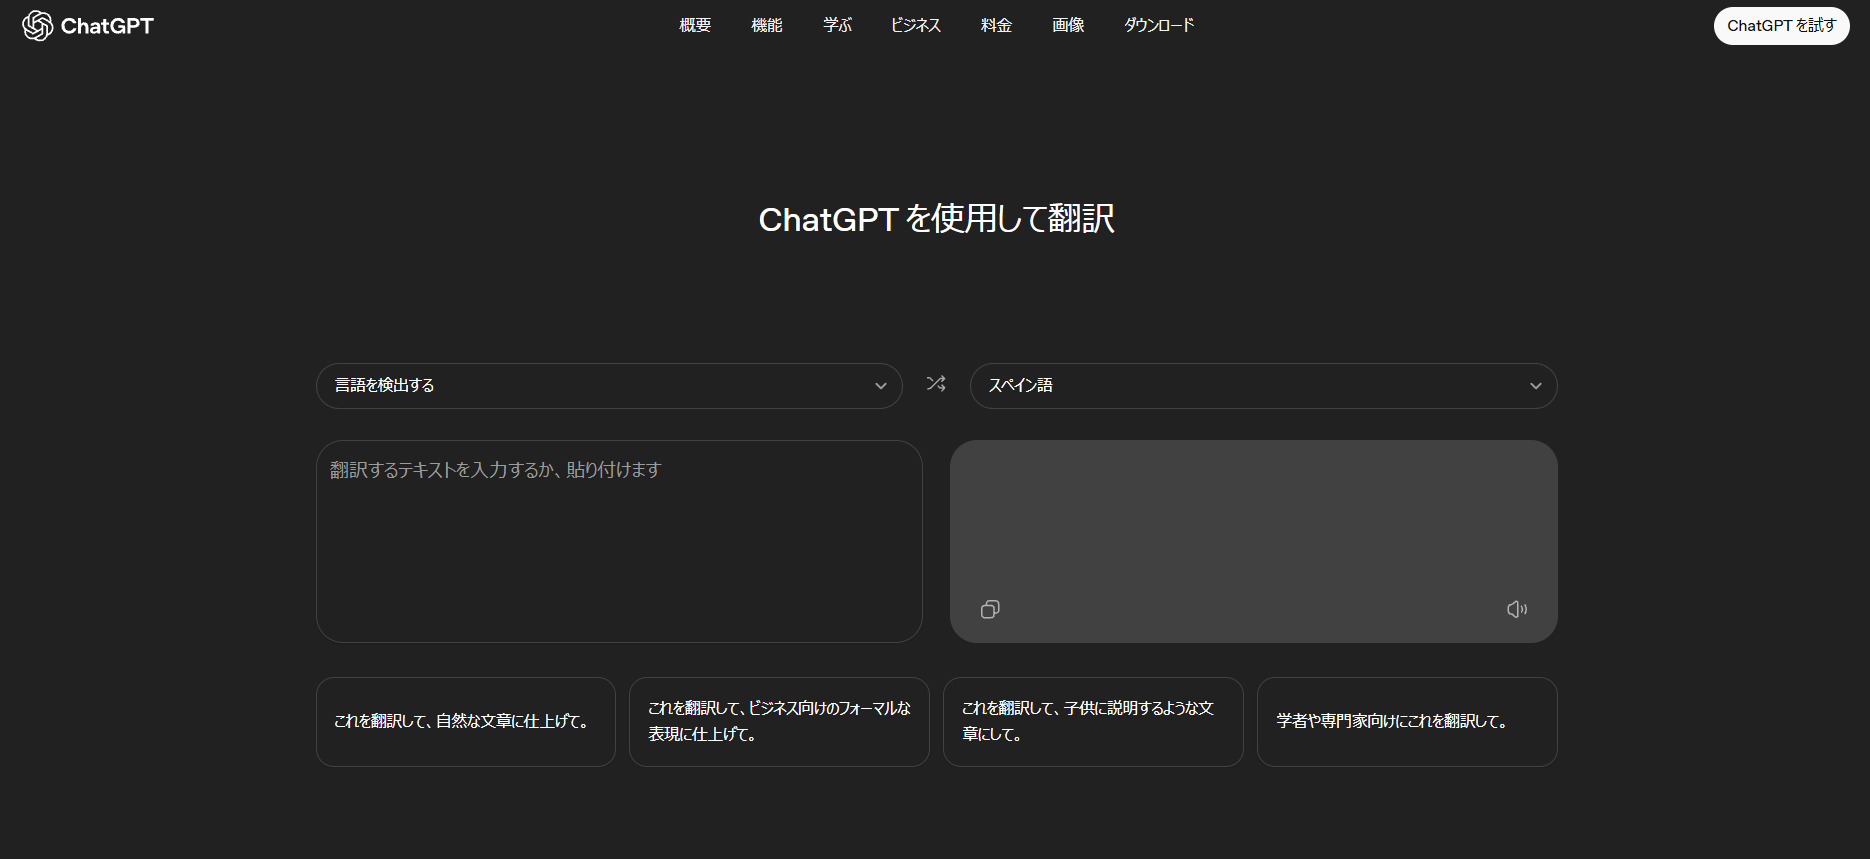The height and width of the screenshot is (859, 1870).
Task: Choose the ビジネス向けのフォーマル prompt suggestion
Action: (x=779, y=722)
